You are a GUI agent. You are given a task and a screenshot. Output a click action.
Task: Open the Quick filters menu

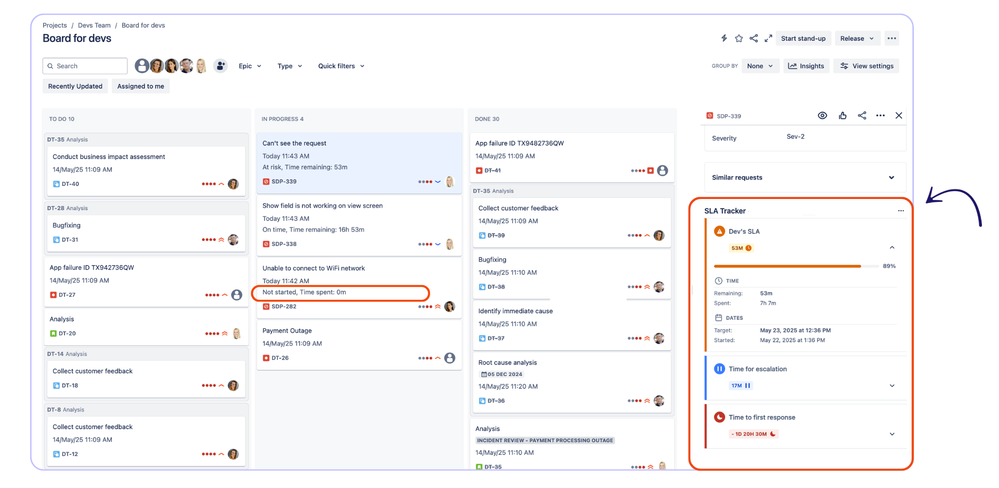(341, 66)
